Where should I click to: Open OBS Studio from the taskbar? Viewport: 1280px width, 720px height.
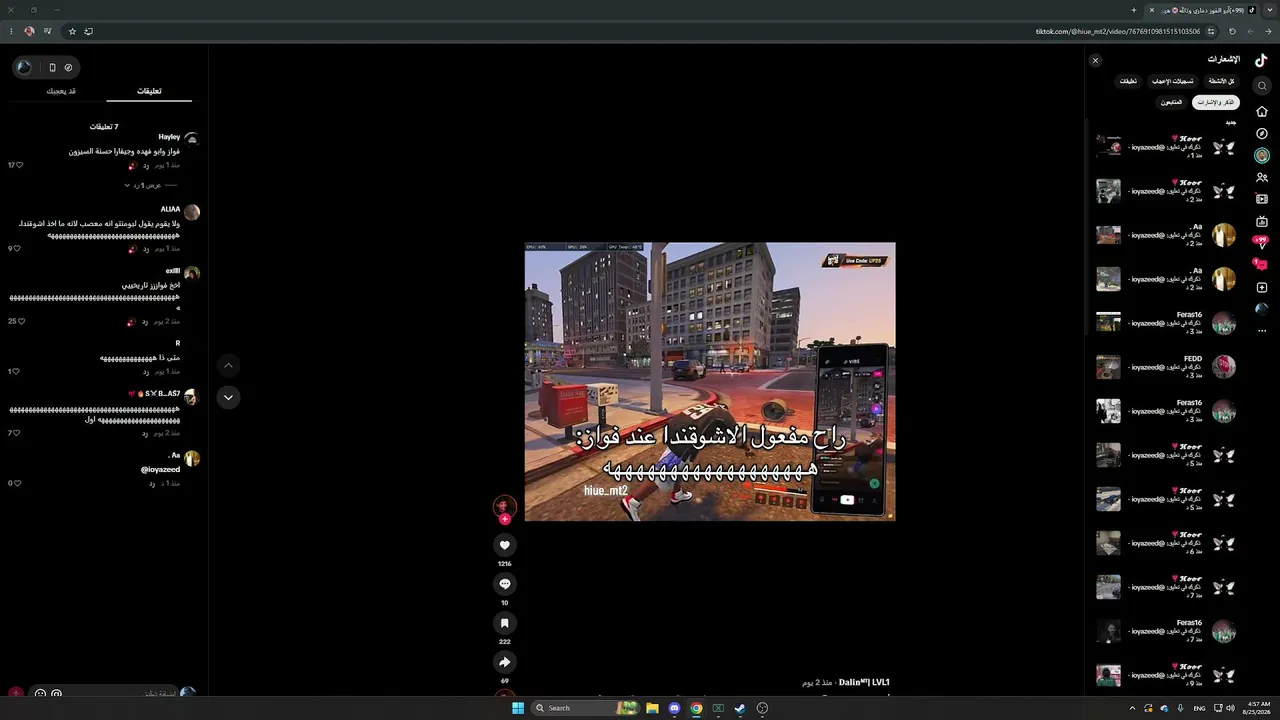click(x=762, y=708)
